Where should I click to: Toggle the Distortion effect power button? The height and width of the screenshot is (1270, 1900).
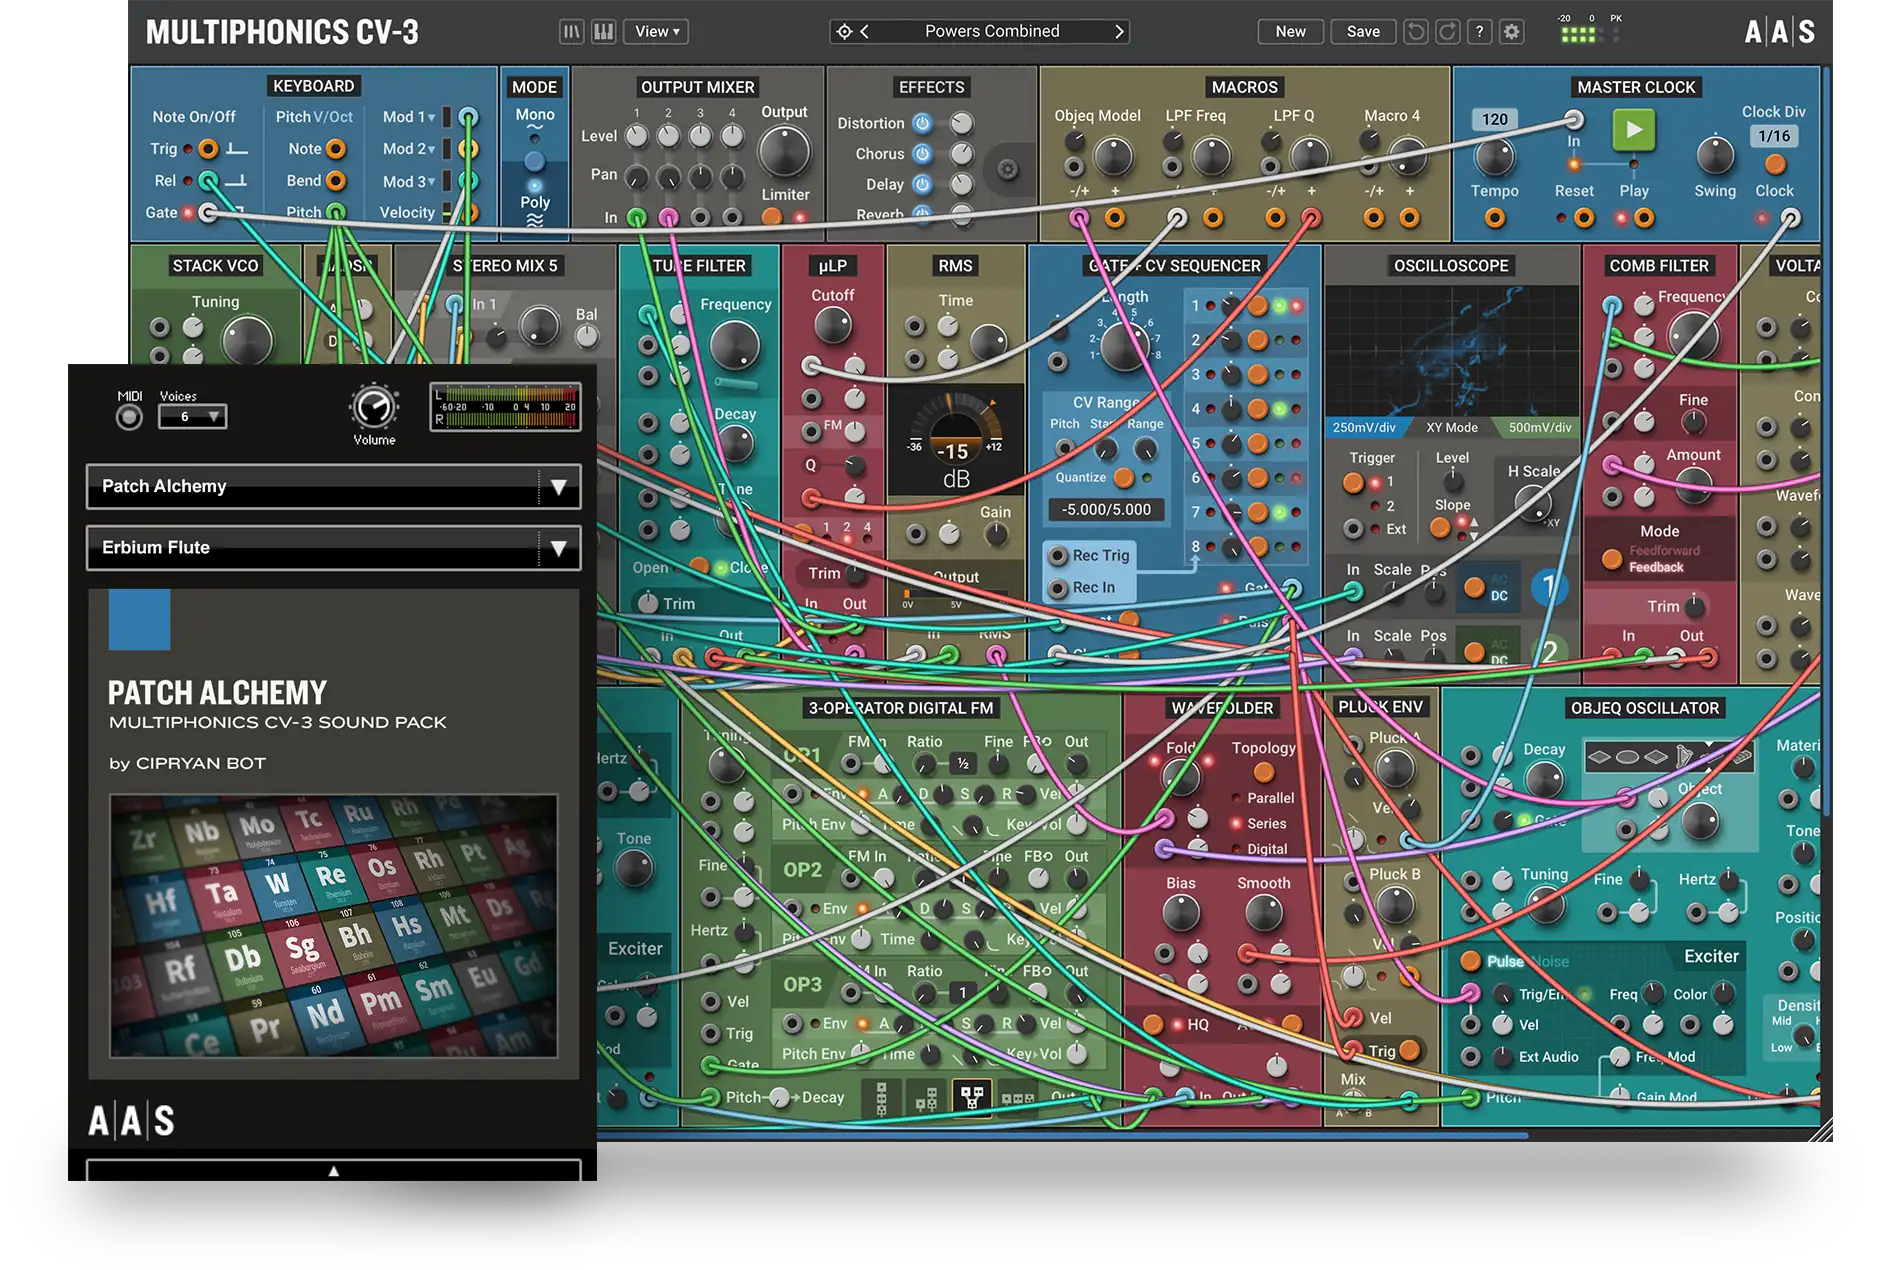tap(922, 123)
